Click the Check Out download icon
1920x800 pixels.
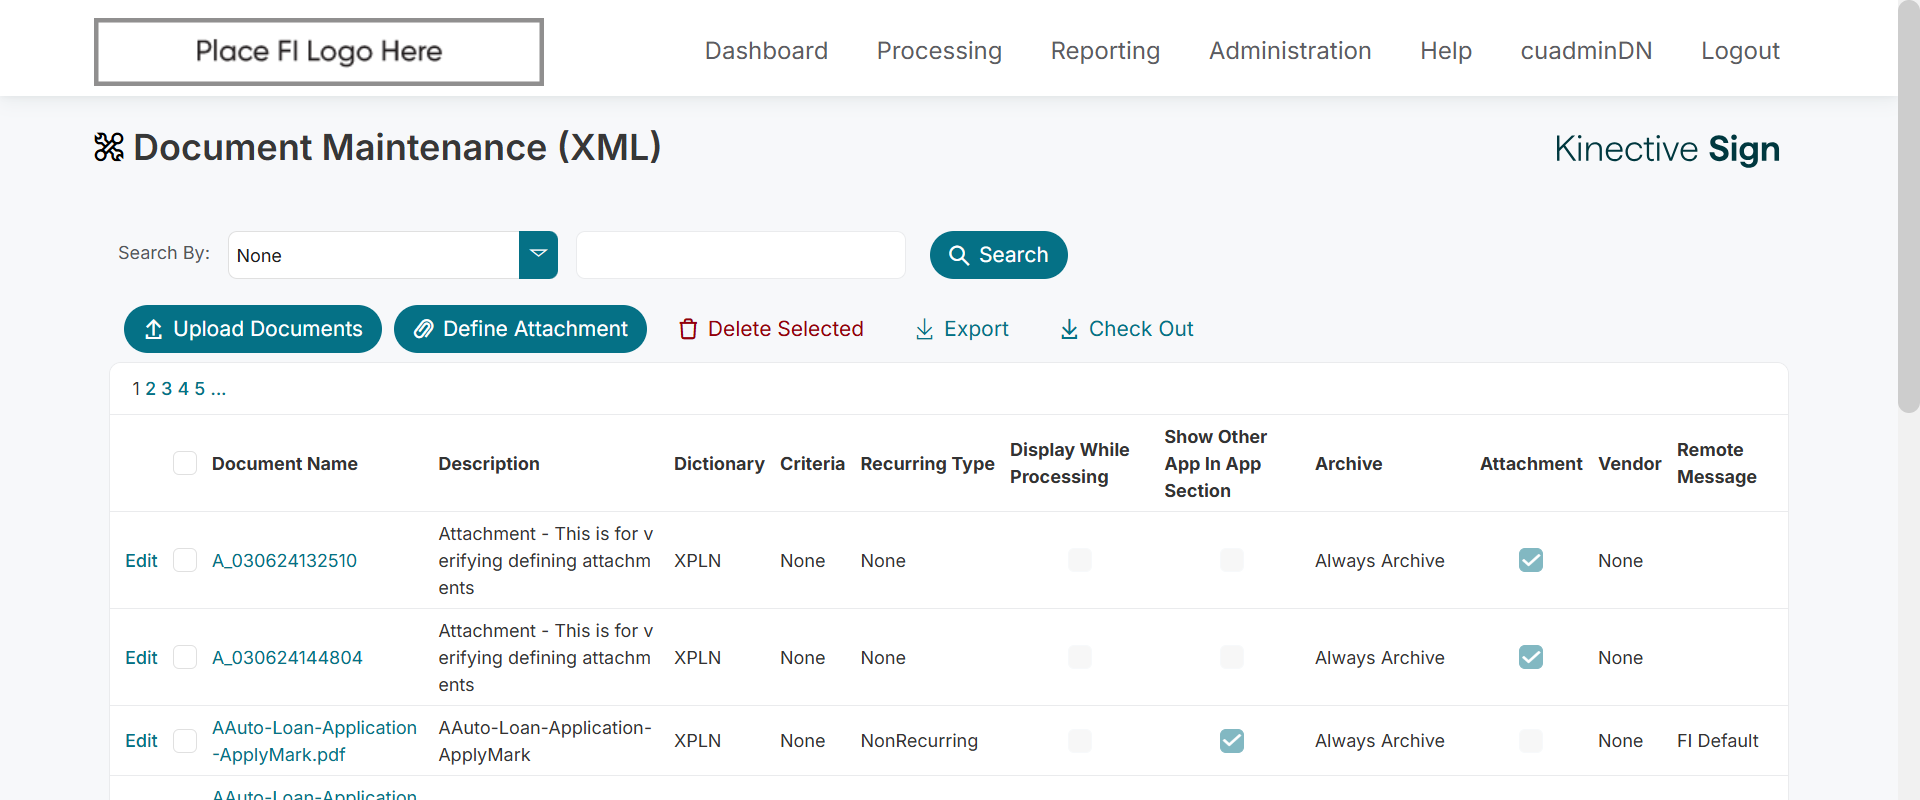(x=1069, y=330)
